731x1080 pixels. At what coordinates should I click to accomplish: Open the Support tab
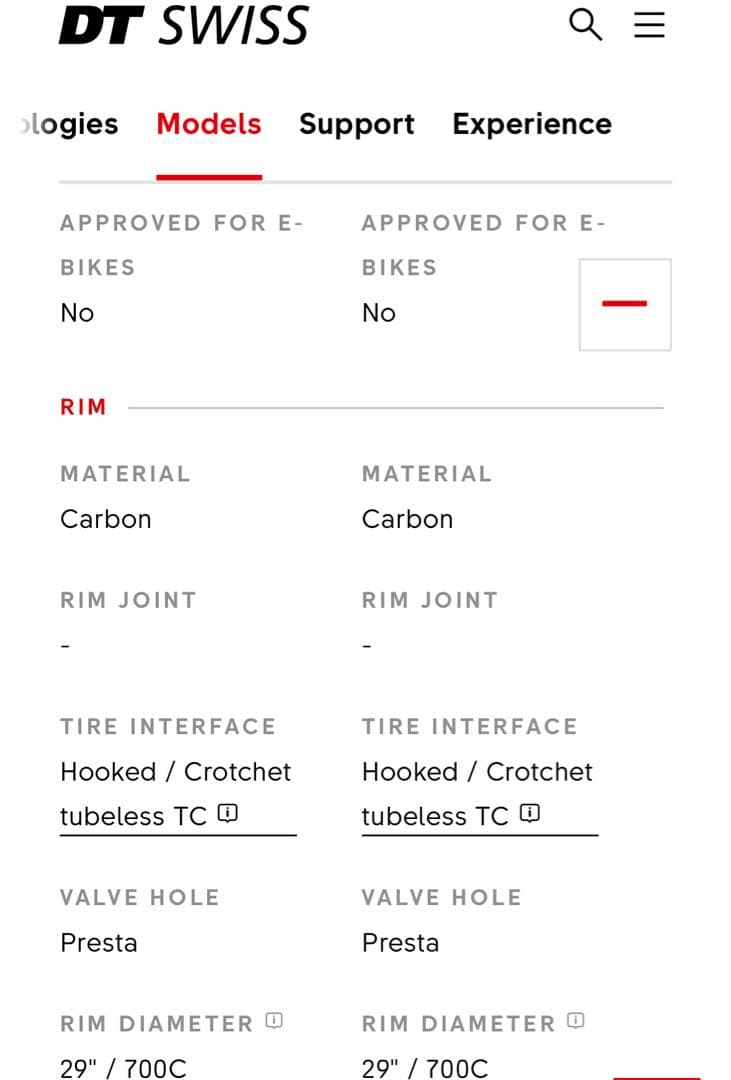356,124
